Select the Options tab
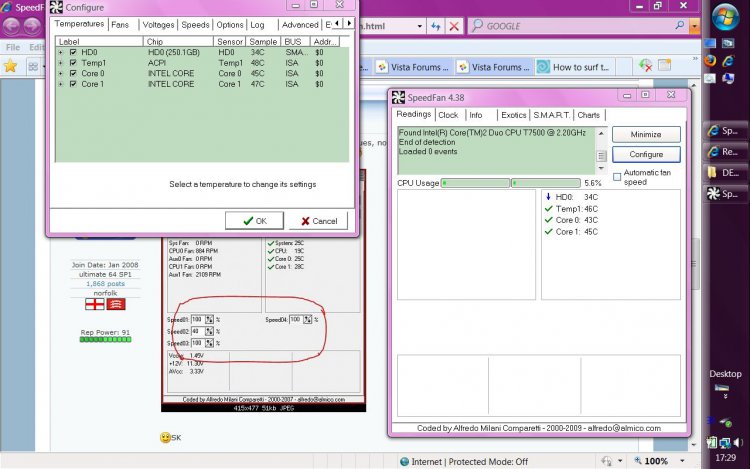This screenshot has height=469, width=750. click(x=230, y=25)
